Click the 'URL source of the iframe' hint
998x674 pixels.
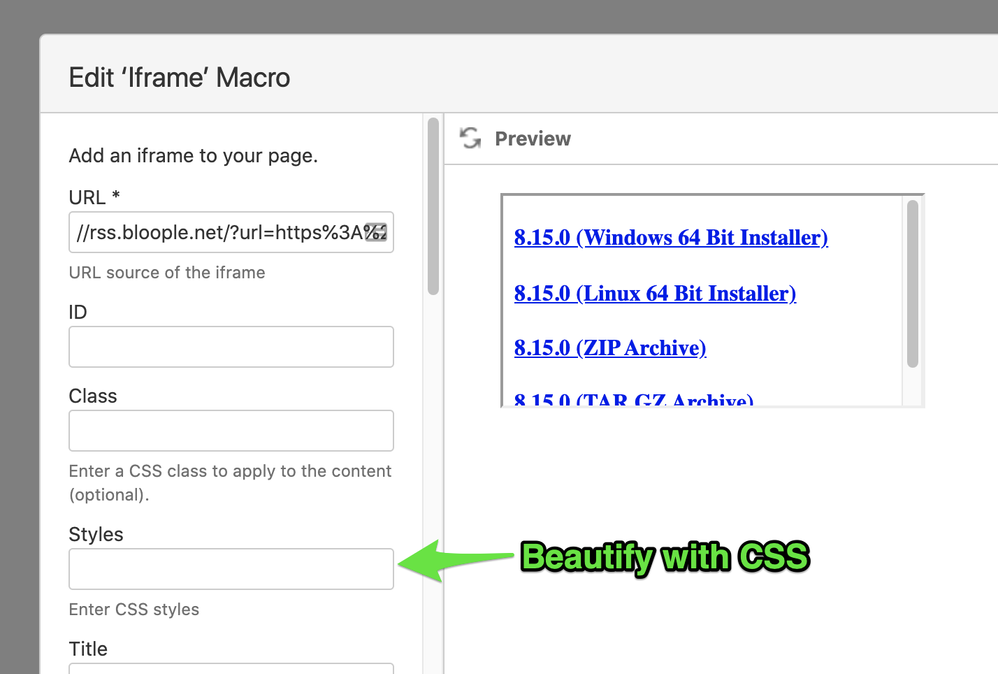pyautogui.click(x=167, y=272)
